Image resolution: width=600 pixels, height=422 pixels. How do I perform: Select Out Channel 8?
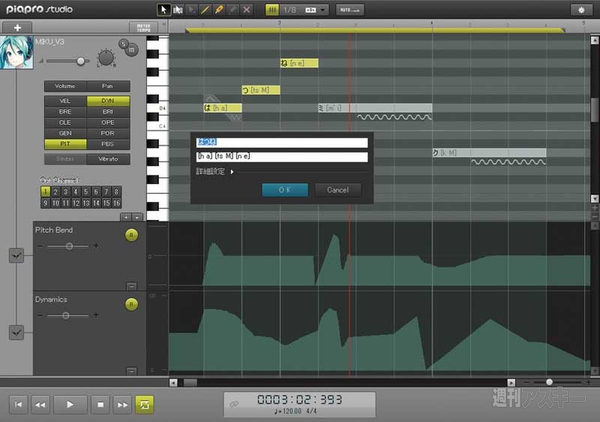116,192
